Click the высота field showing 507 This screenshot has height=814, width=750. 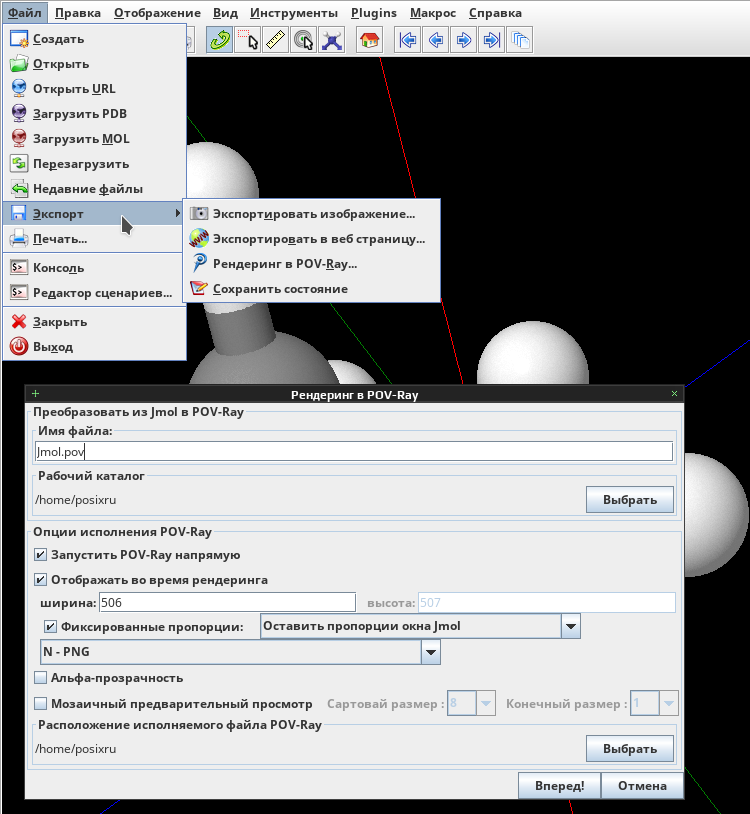[x=547, y=603]
